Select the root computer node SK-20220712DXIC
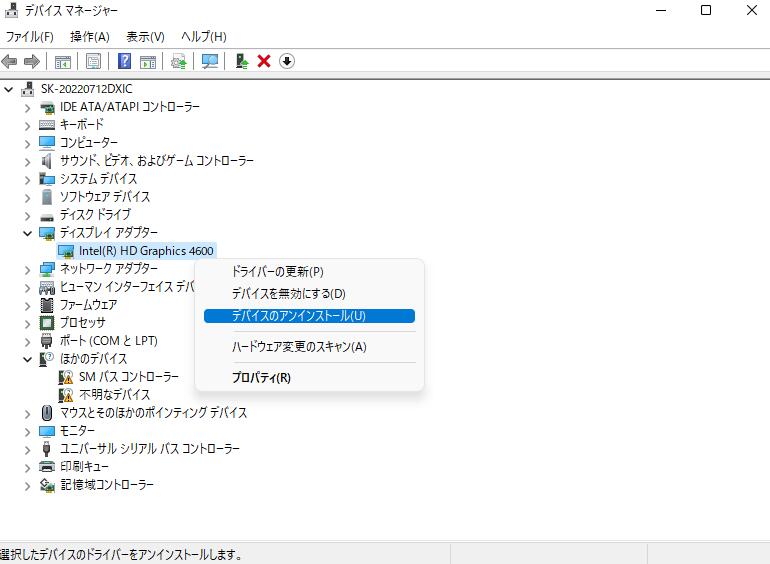Viewport: 770px width, 564px height. (x=86, y=89)
